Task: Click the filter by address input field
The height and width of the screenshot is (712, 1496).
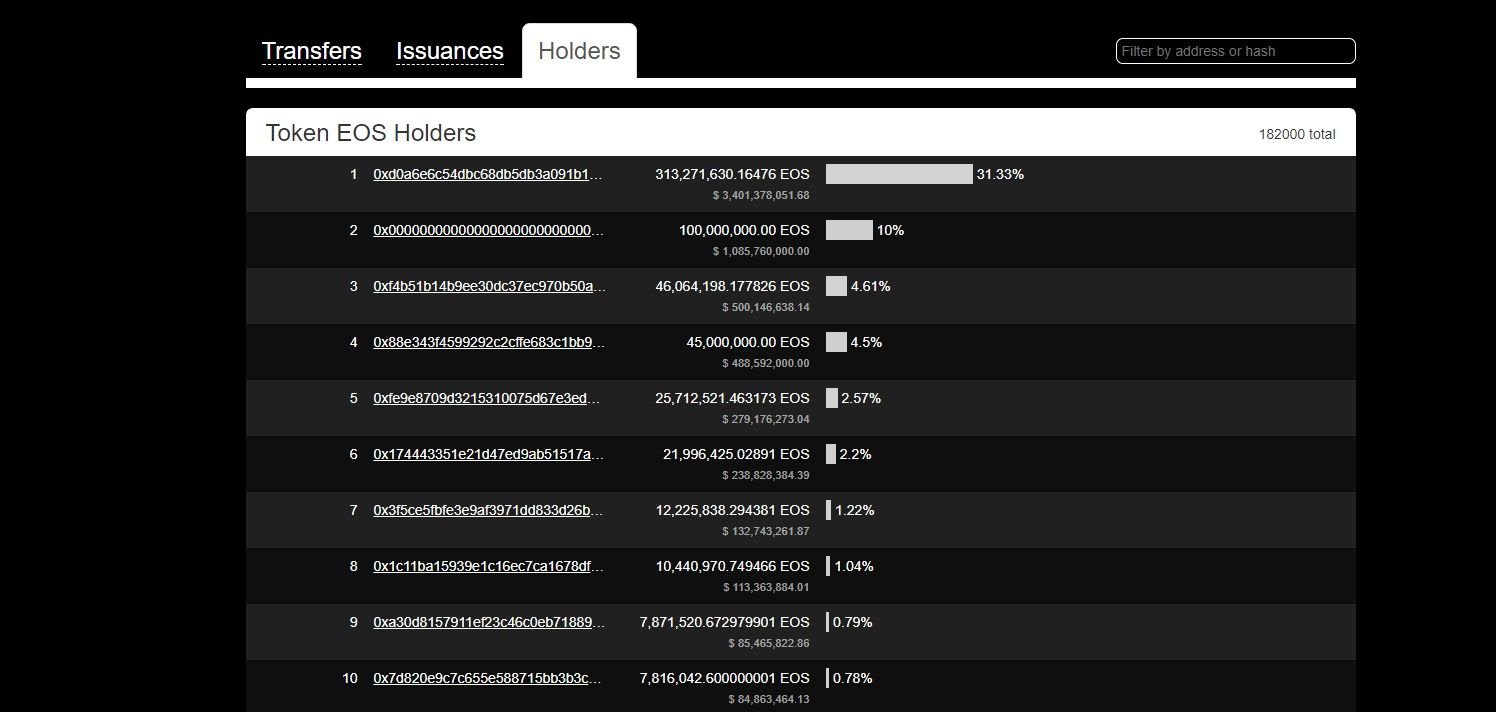Action: pyautogui.click(x=1235, y=51)
